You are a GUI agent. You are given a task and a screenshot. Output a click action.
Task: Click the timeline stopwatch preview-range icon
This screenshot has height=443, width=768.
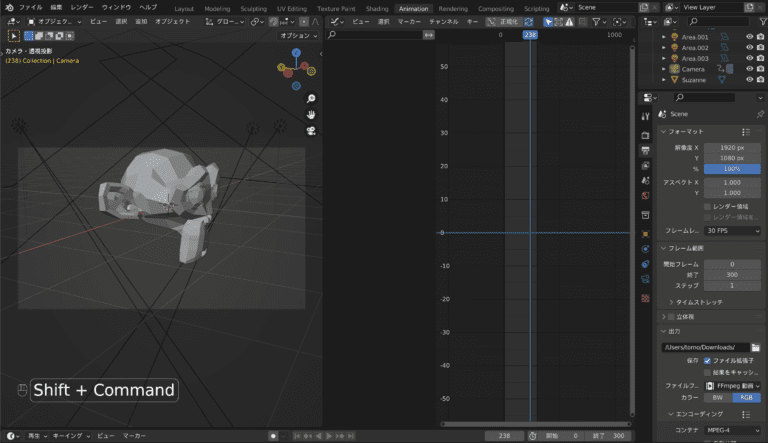point(532,436)
